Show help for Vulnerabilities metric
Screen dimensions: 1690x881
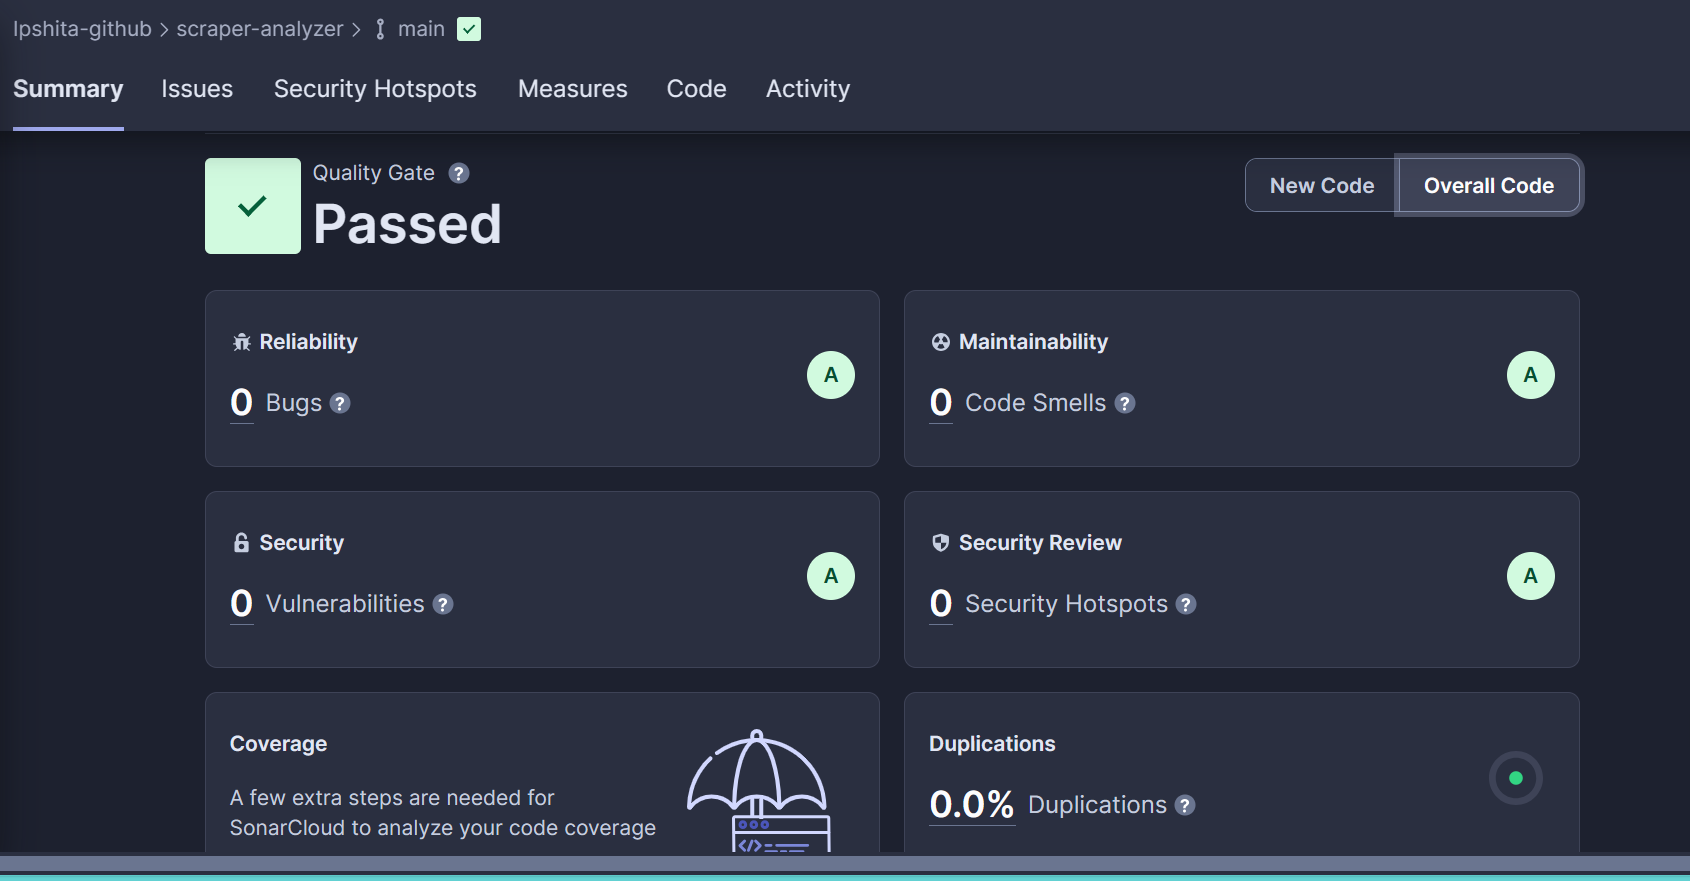(x=443, y=604)
